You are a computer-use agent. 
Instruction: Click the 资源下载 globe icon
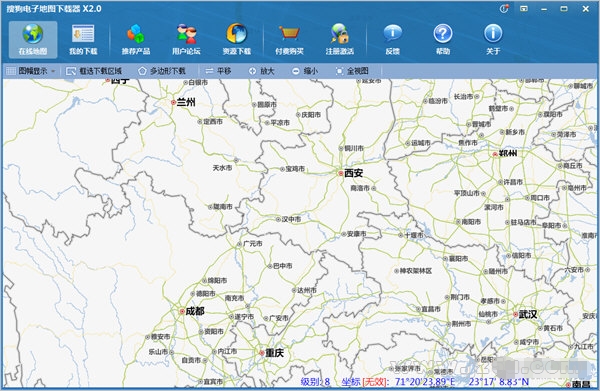tap(236, 34)
